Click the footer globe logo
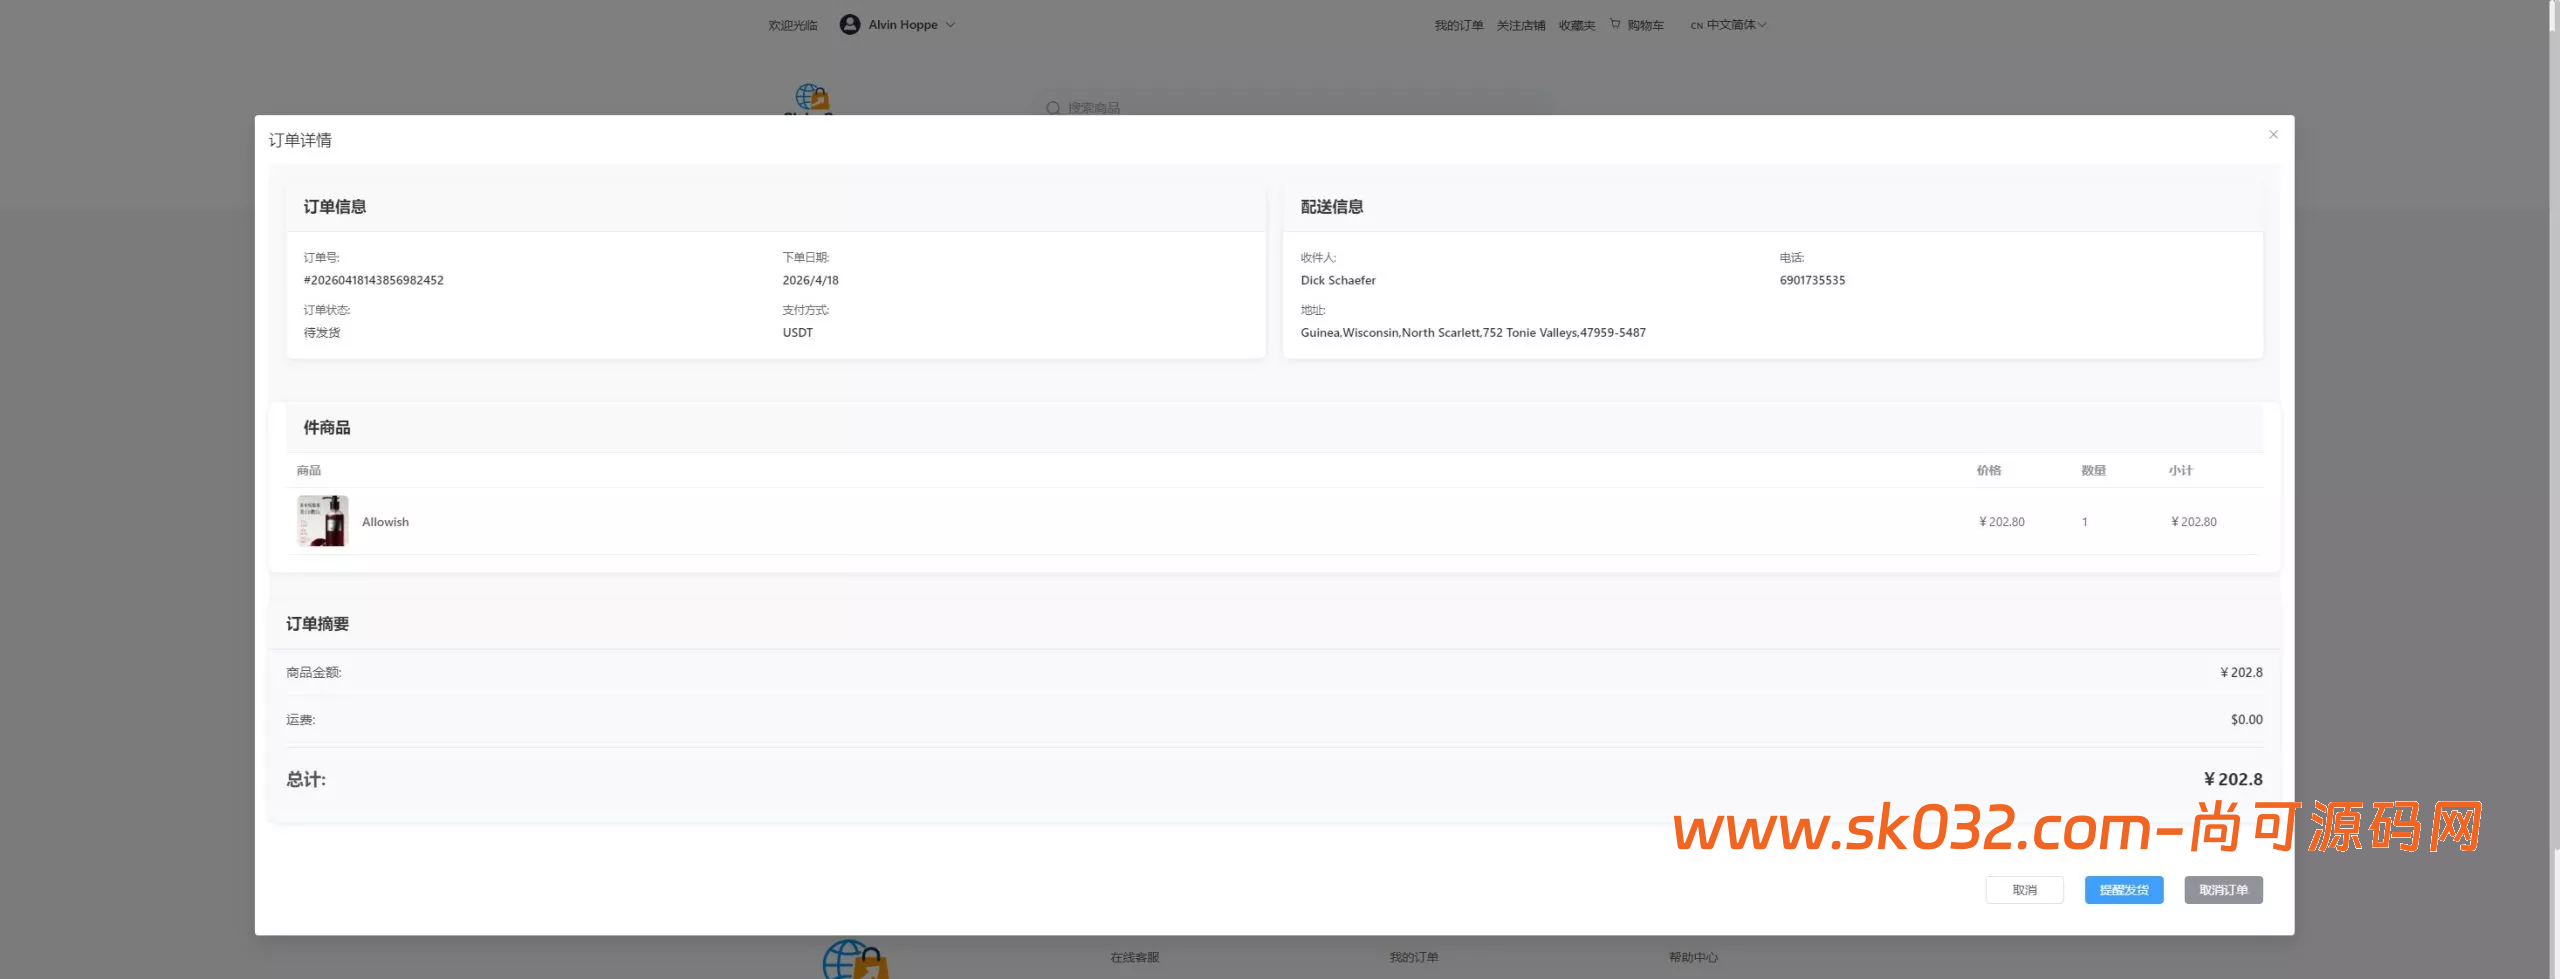Viewport: 2560px width, 979px height. (855, 959)
